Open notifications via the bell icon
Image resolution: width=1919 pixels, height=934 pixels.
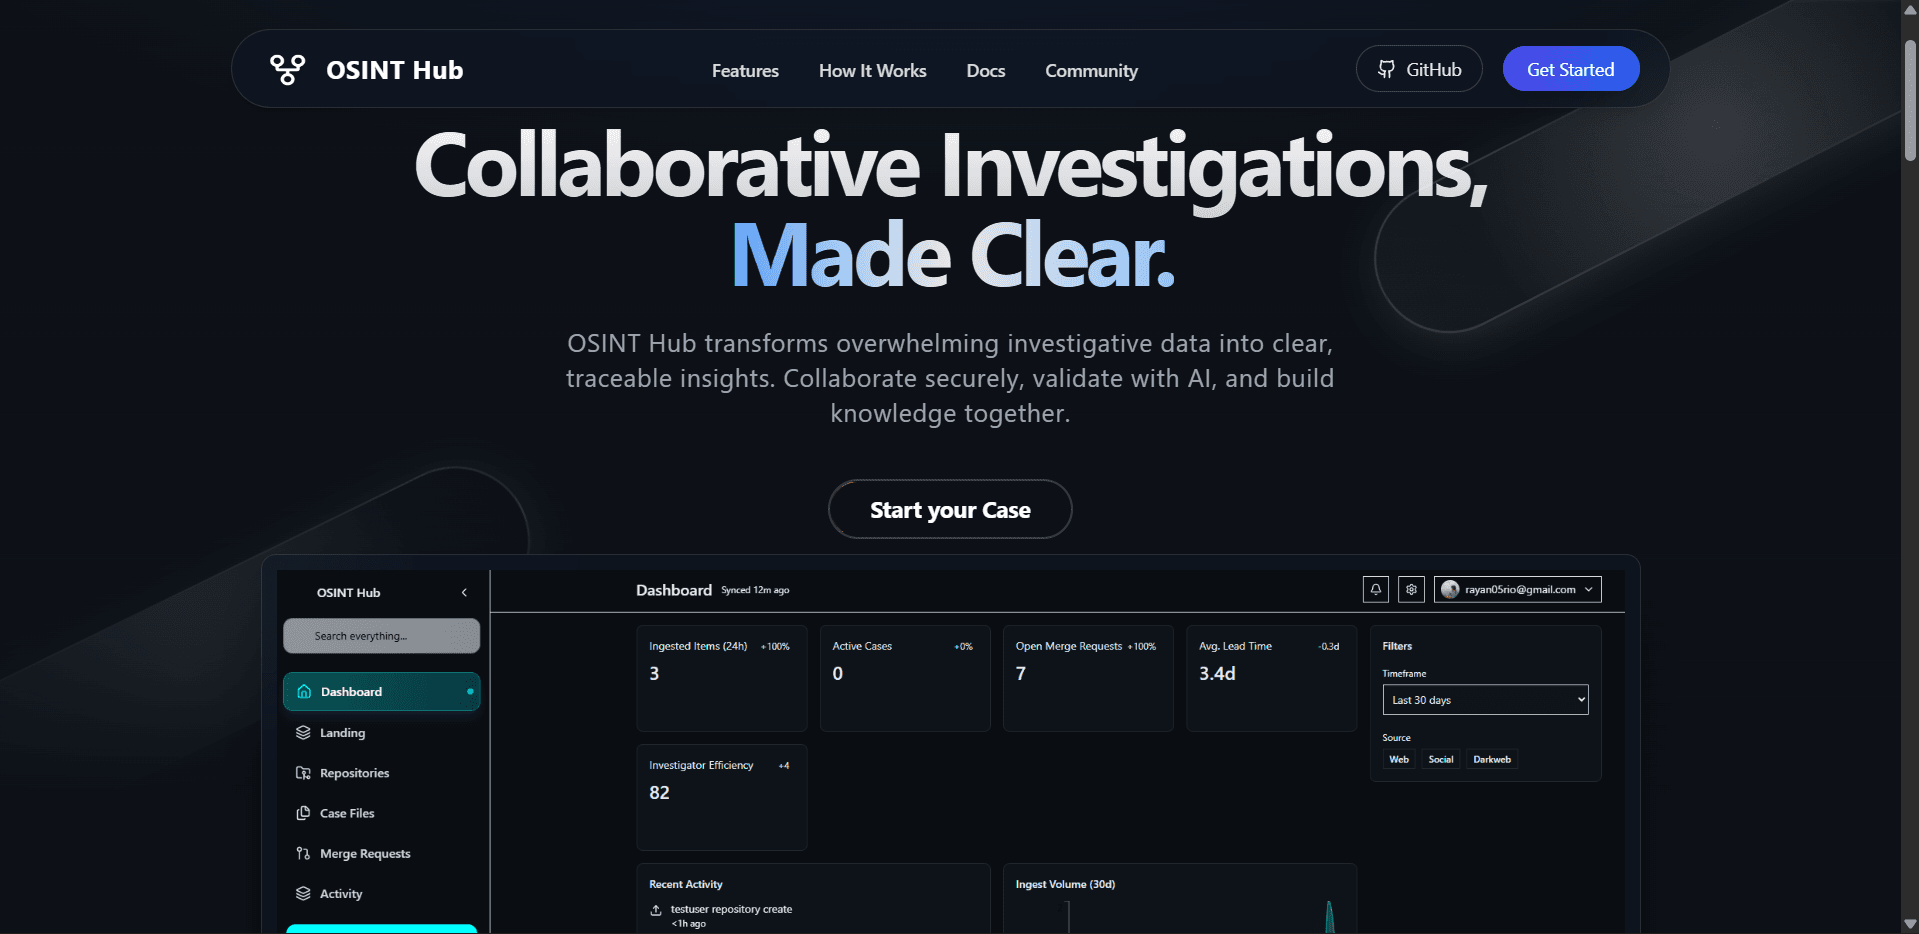(1375, 589)
